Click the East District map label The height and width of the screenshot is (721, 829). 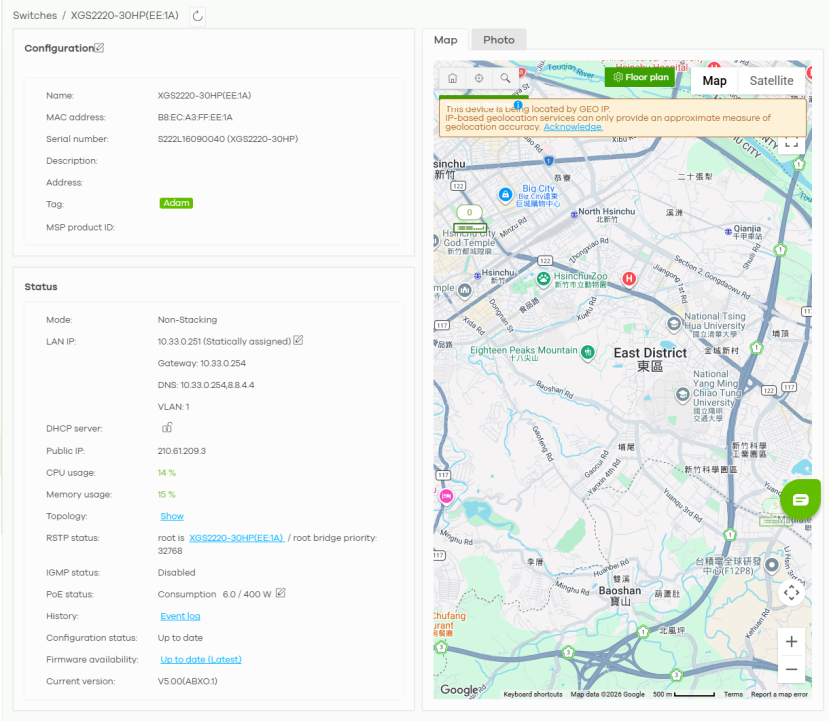pos(650,359)
